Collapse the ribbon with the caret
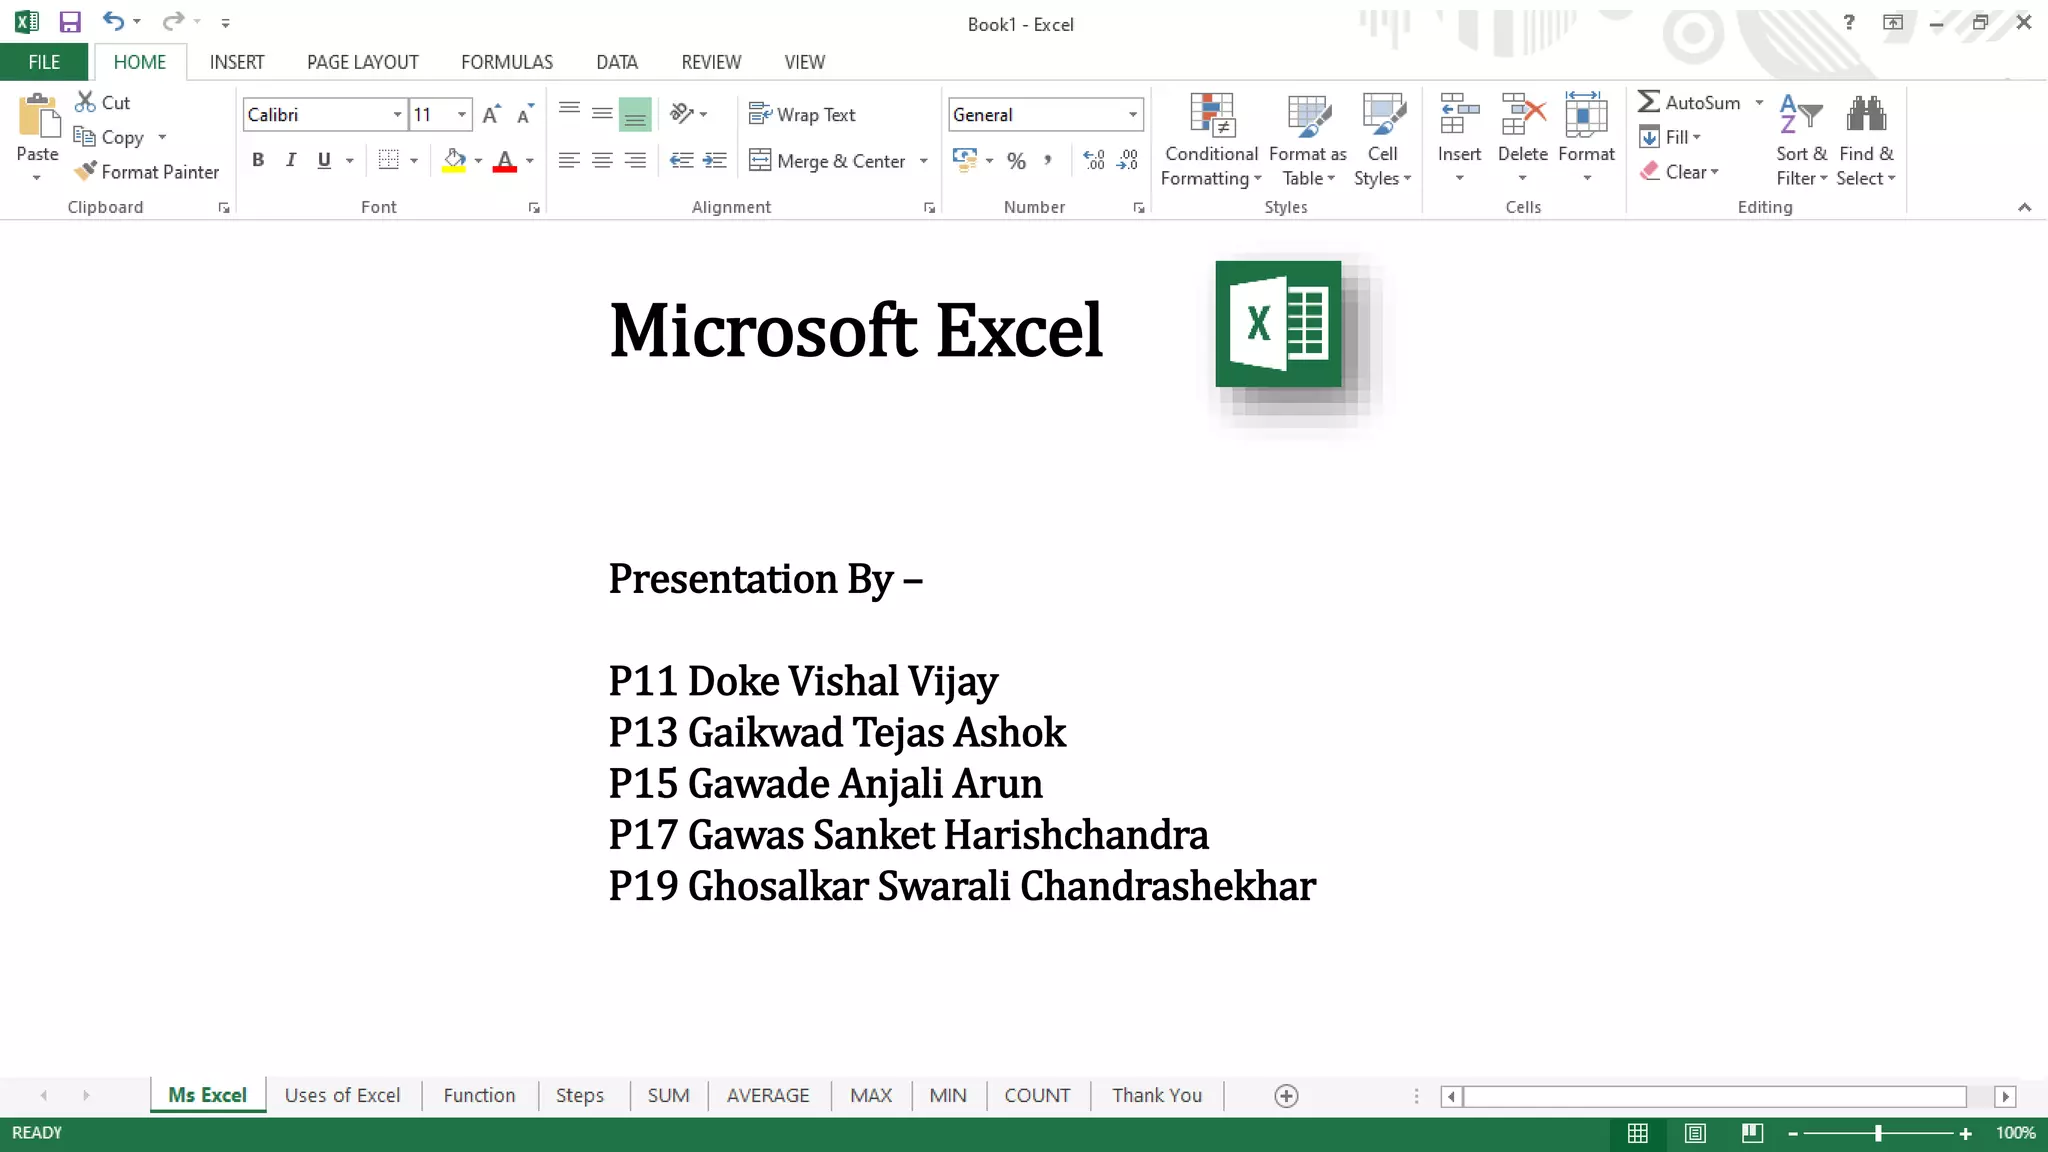 pos(2024,207)
